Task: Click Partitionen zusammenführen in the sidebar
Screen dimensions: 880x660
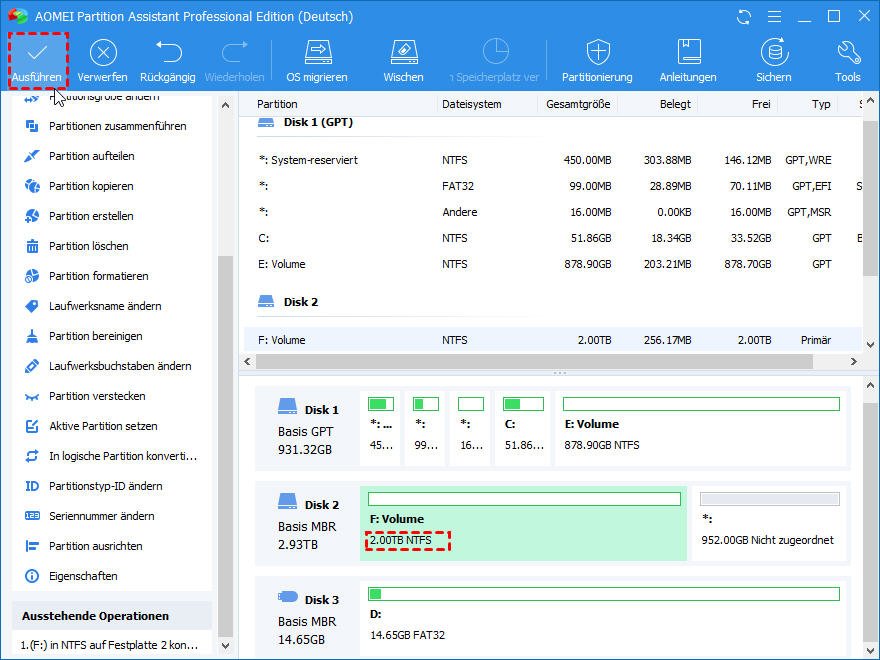Action: (x=117, y=126)
